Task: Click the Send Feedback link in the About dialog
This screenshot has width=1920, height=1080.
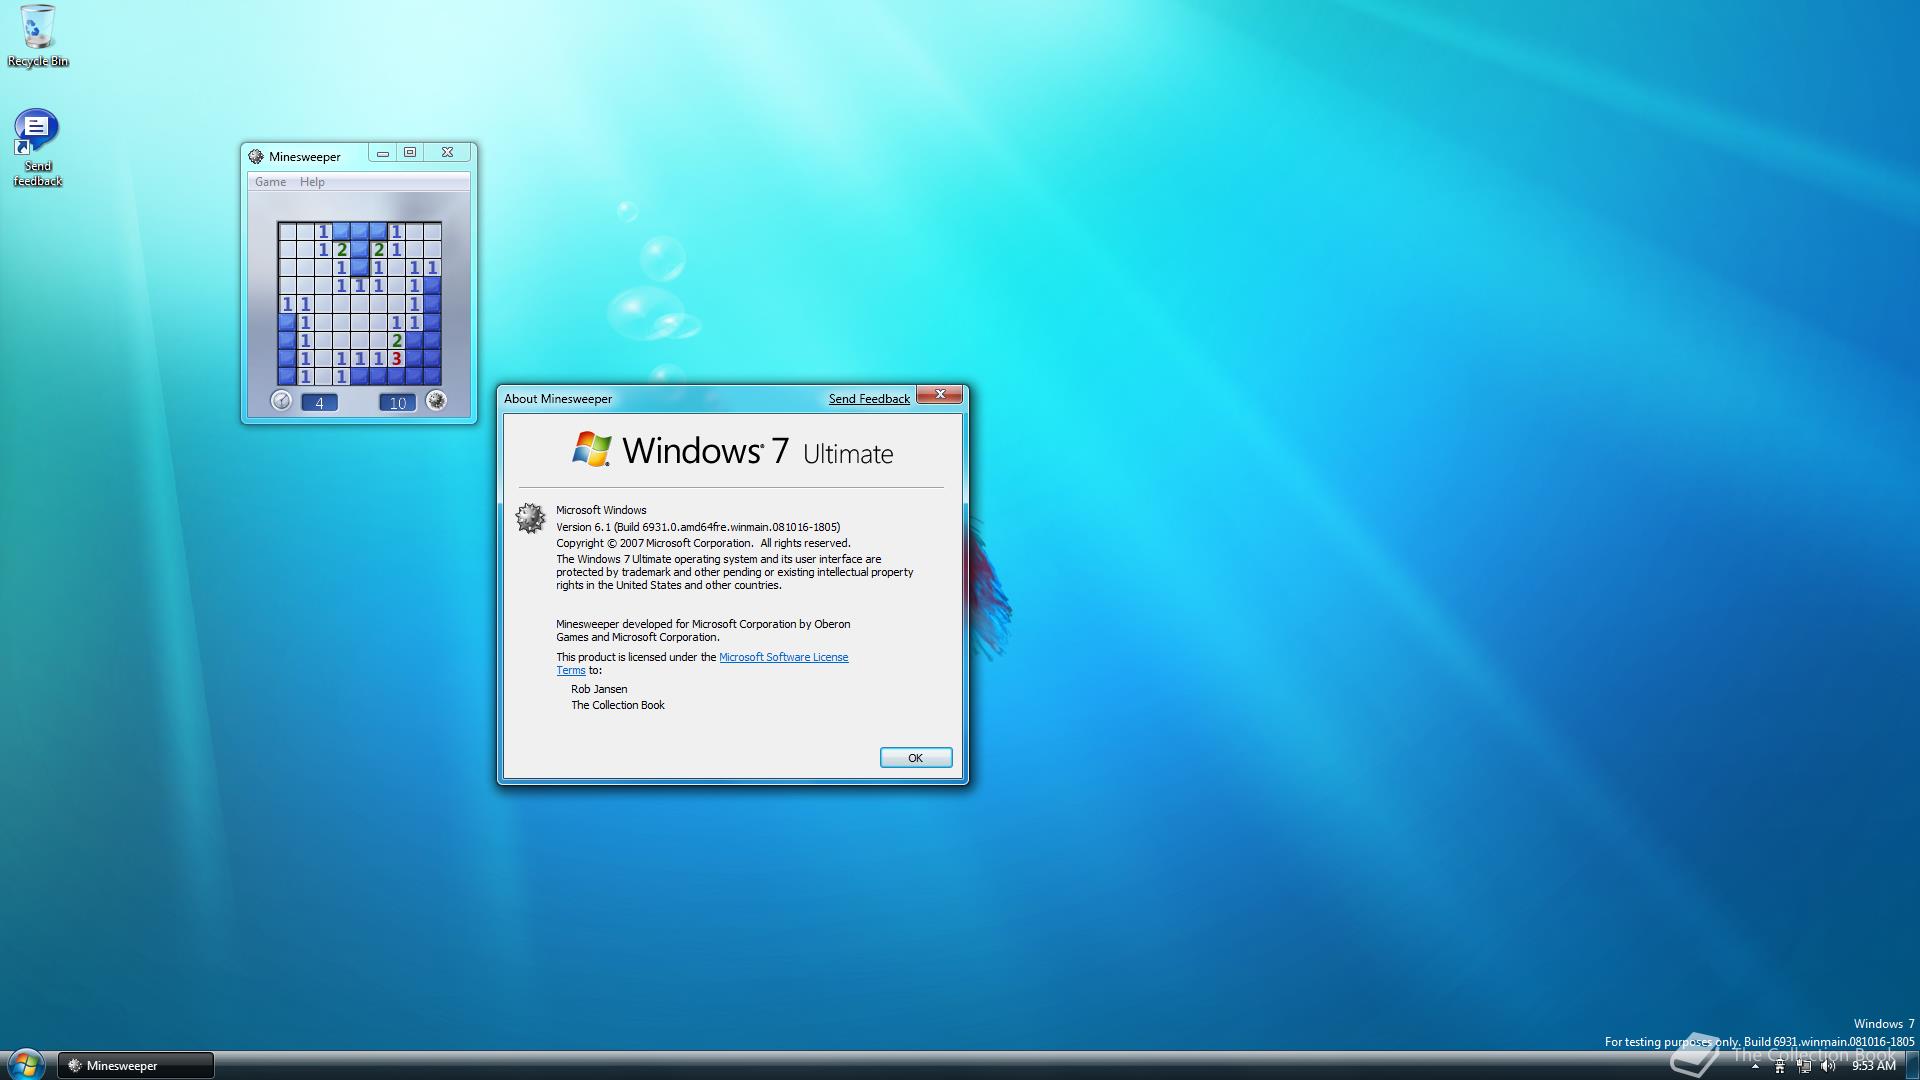Action: tap(869, 399)
